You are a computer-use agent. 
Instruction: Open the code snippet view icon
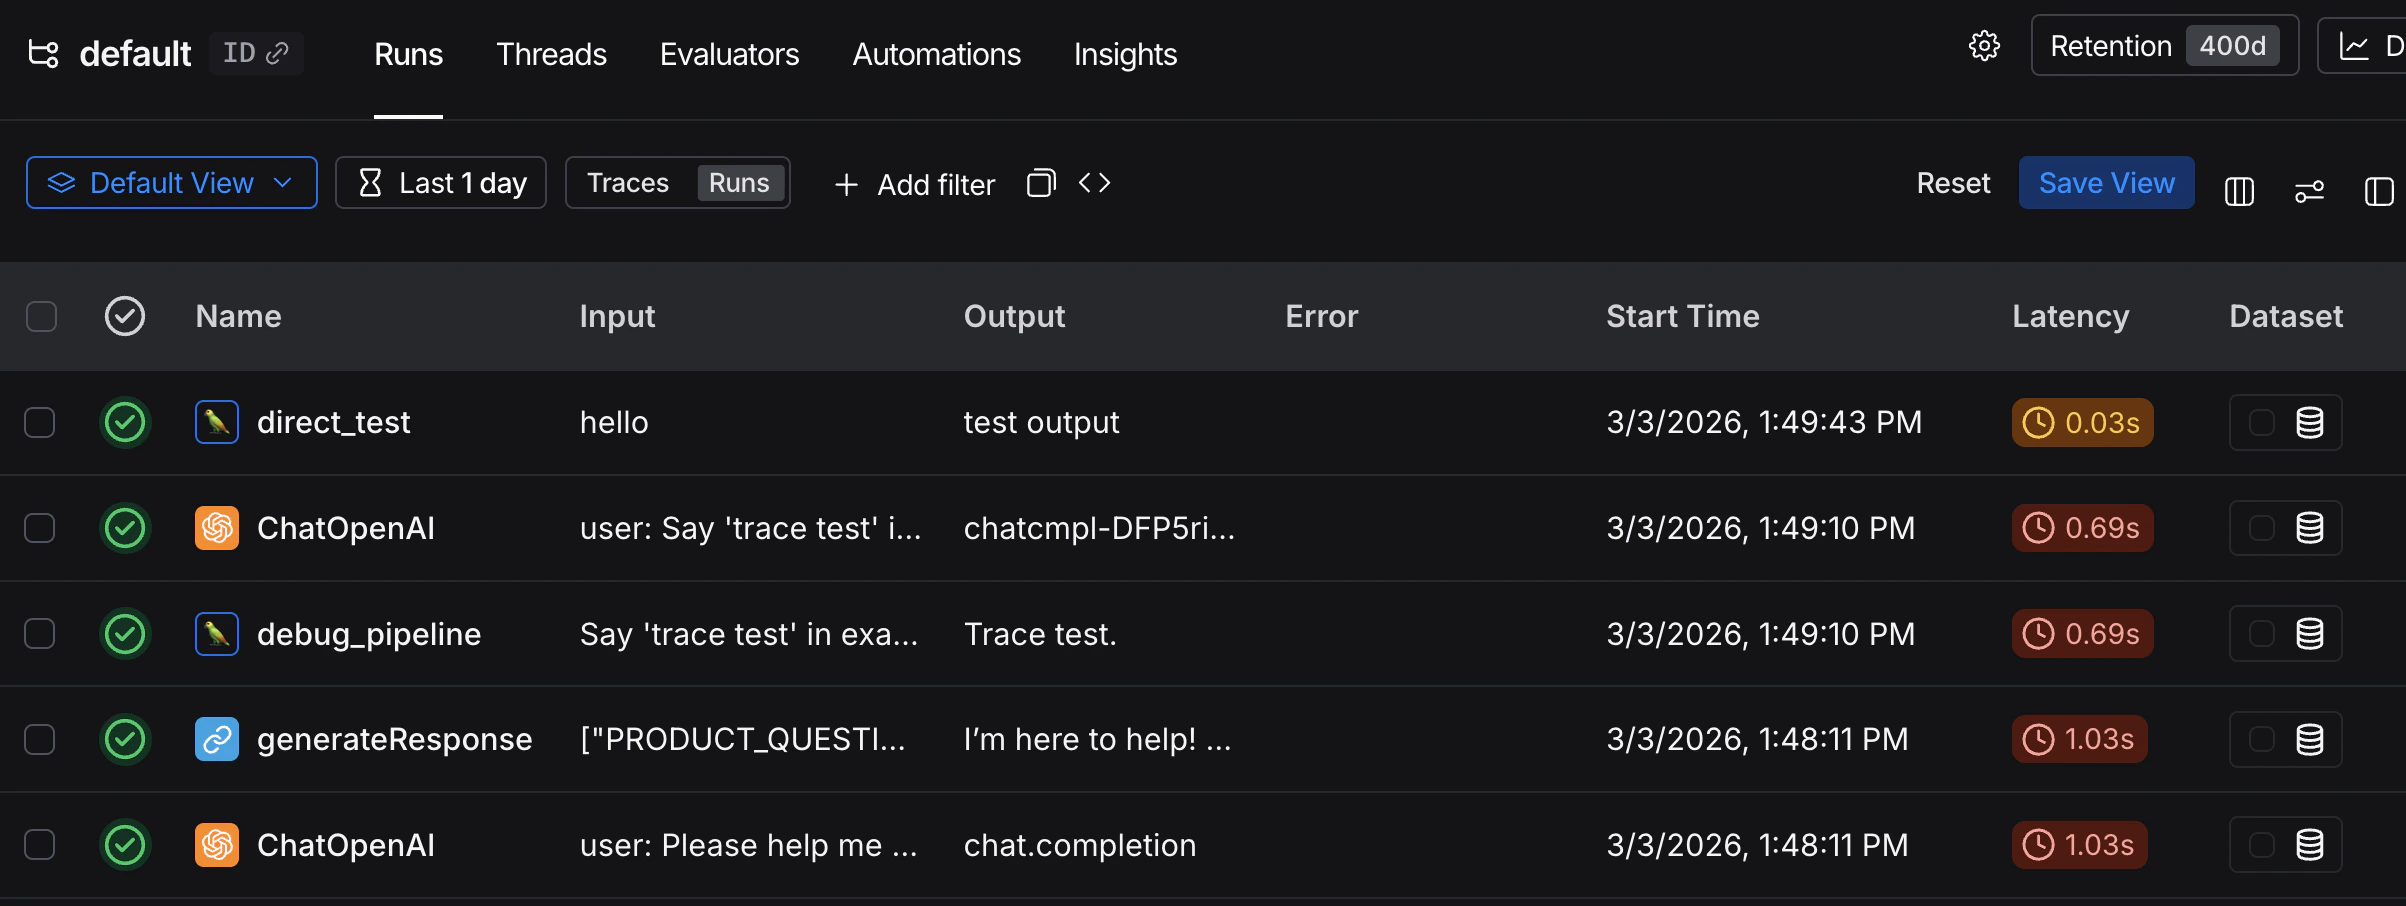pos(1094,183)
